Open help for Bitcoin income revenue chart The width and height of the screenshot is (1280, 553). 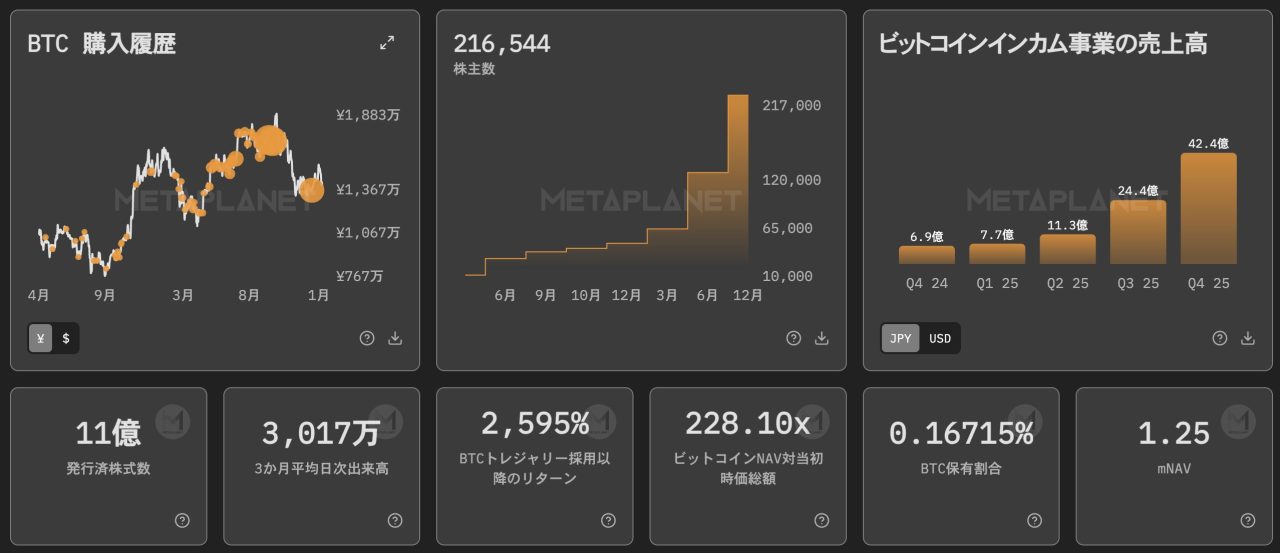(1220, 338)
